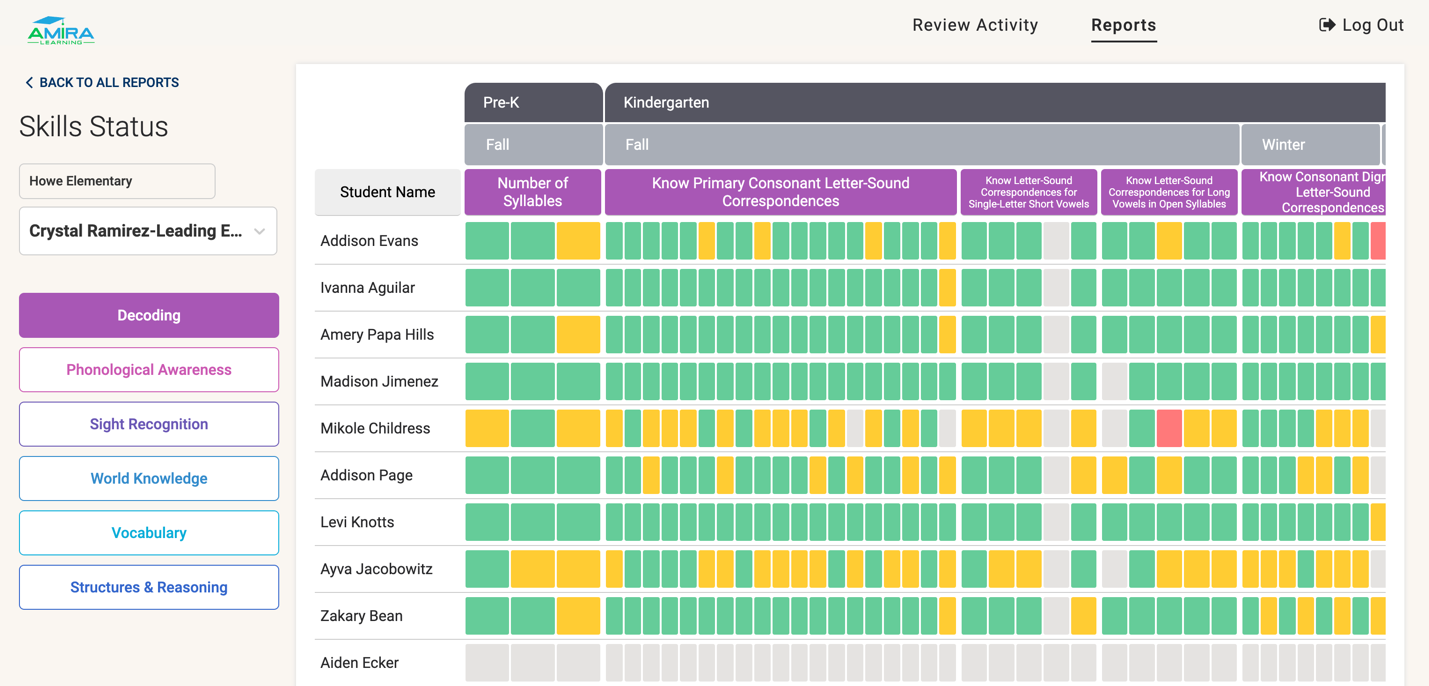Switch to the Reports tab
The width and height of the screenshot is (1429, 686).
coord(1123,25)
